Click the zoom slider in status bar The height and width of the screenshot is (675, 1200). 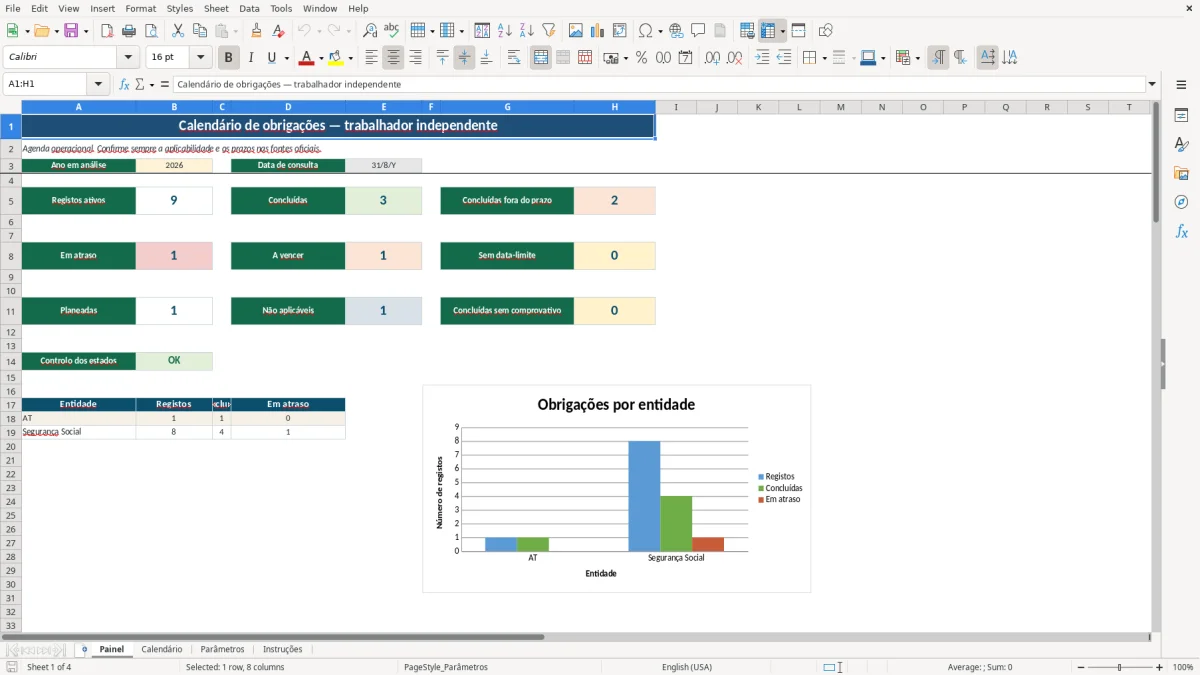click(x=1119, y=667)
